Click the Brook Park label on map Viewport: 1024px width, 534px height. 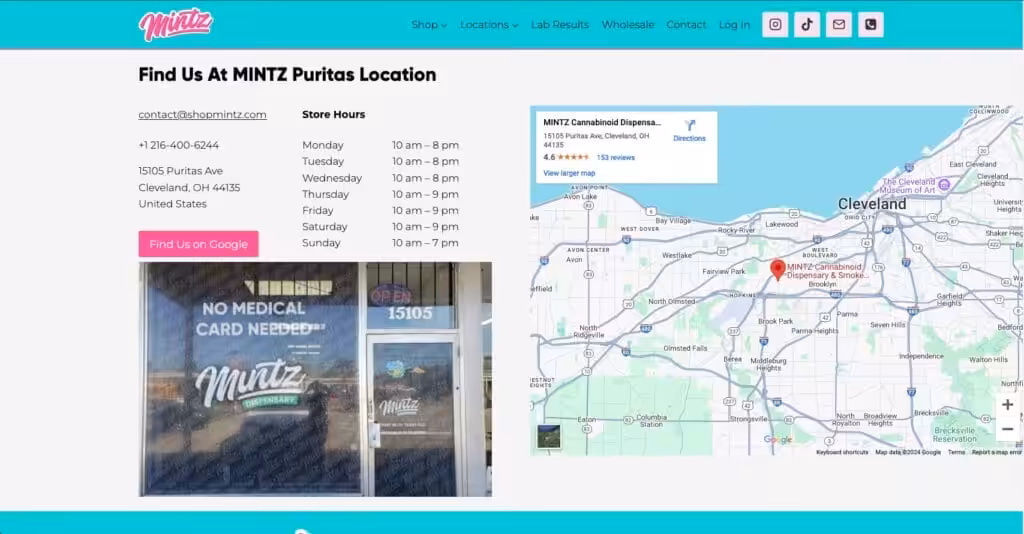pos(775,321)
